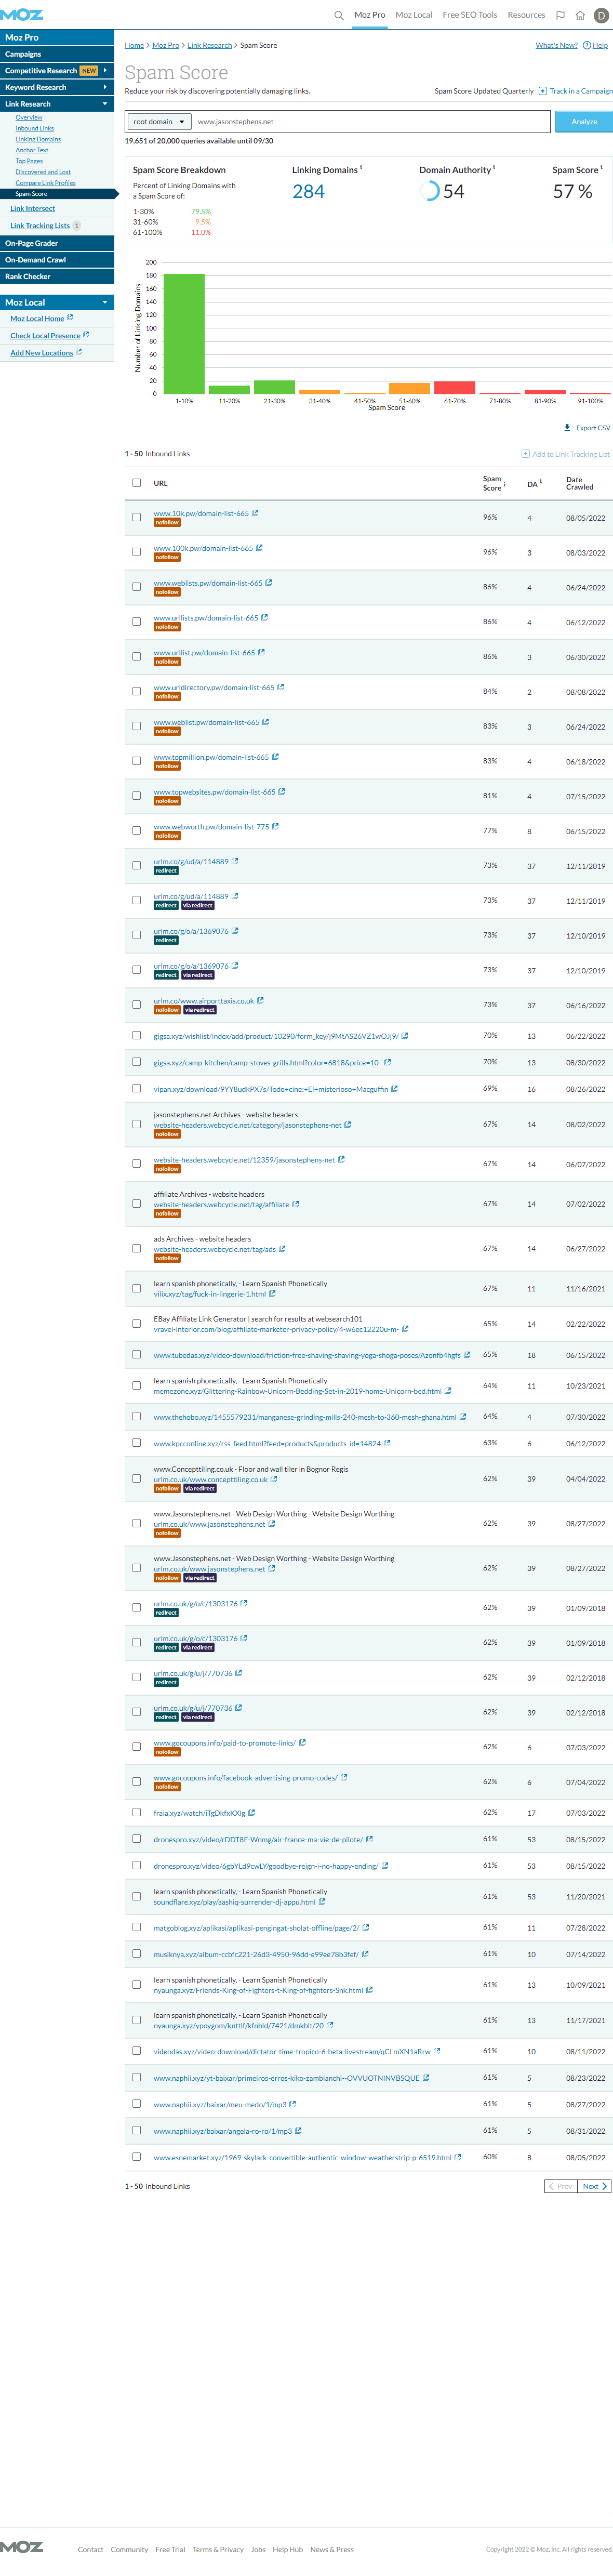Click the Link Research breadcrumb

pyautogui.click(x=210, y=45)
